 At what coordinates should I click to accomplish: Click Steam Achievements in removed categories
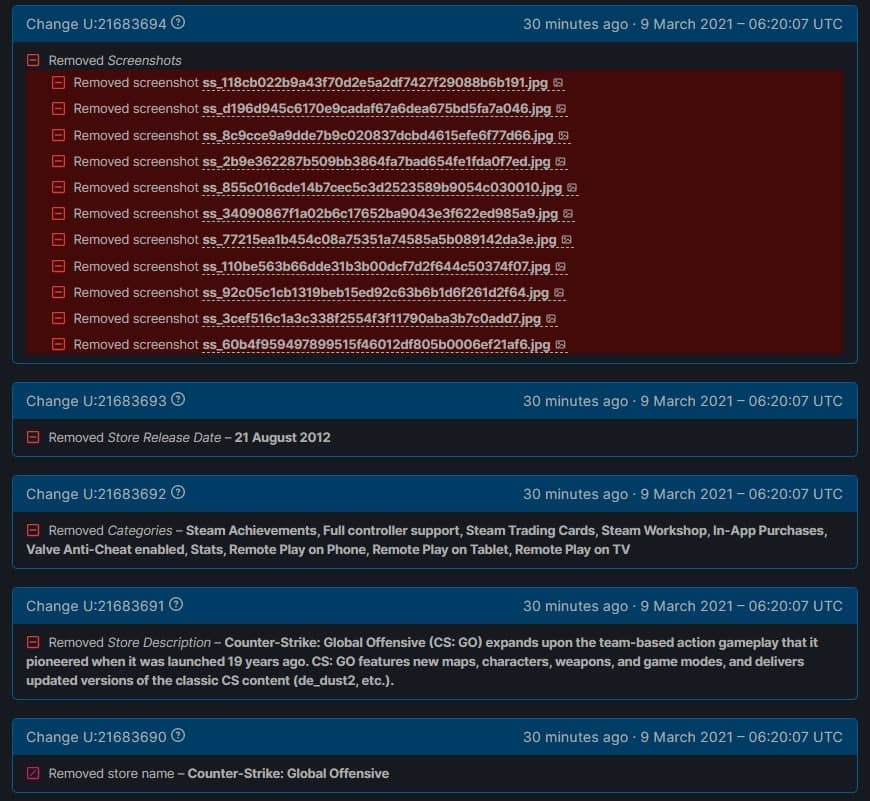tap(251, 530)
